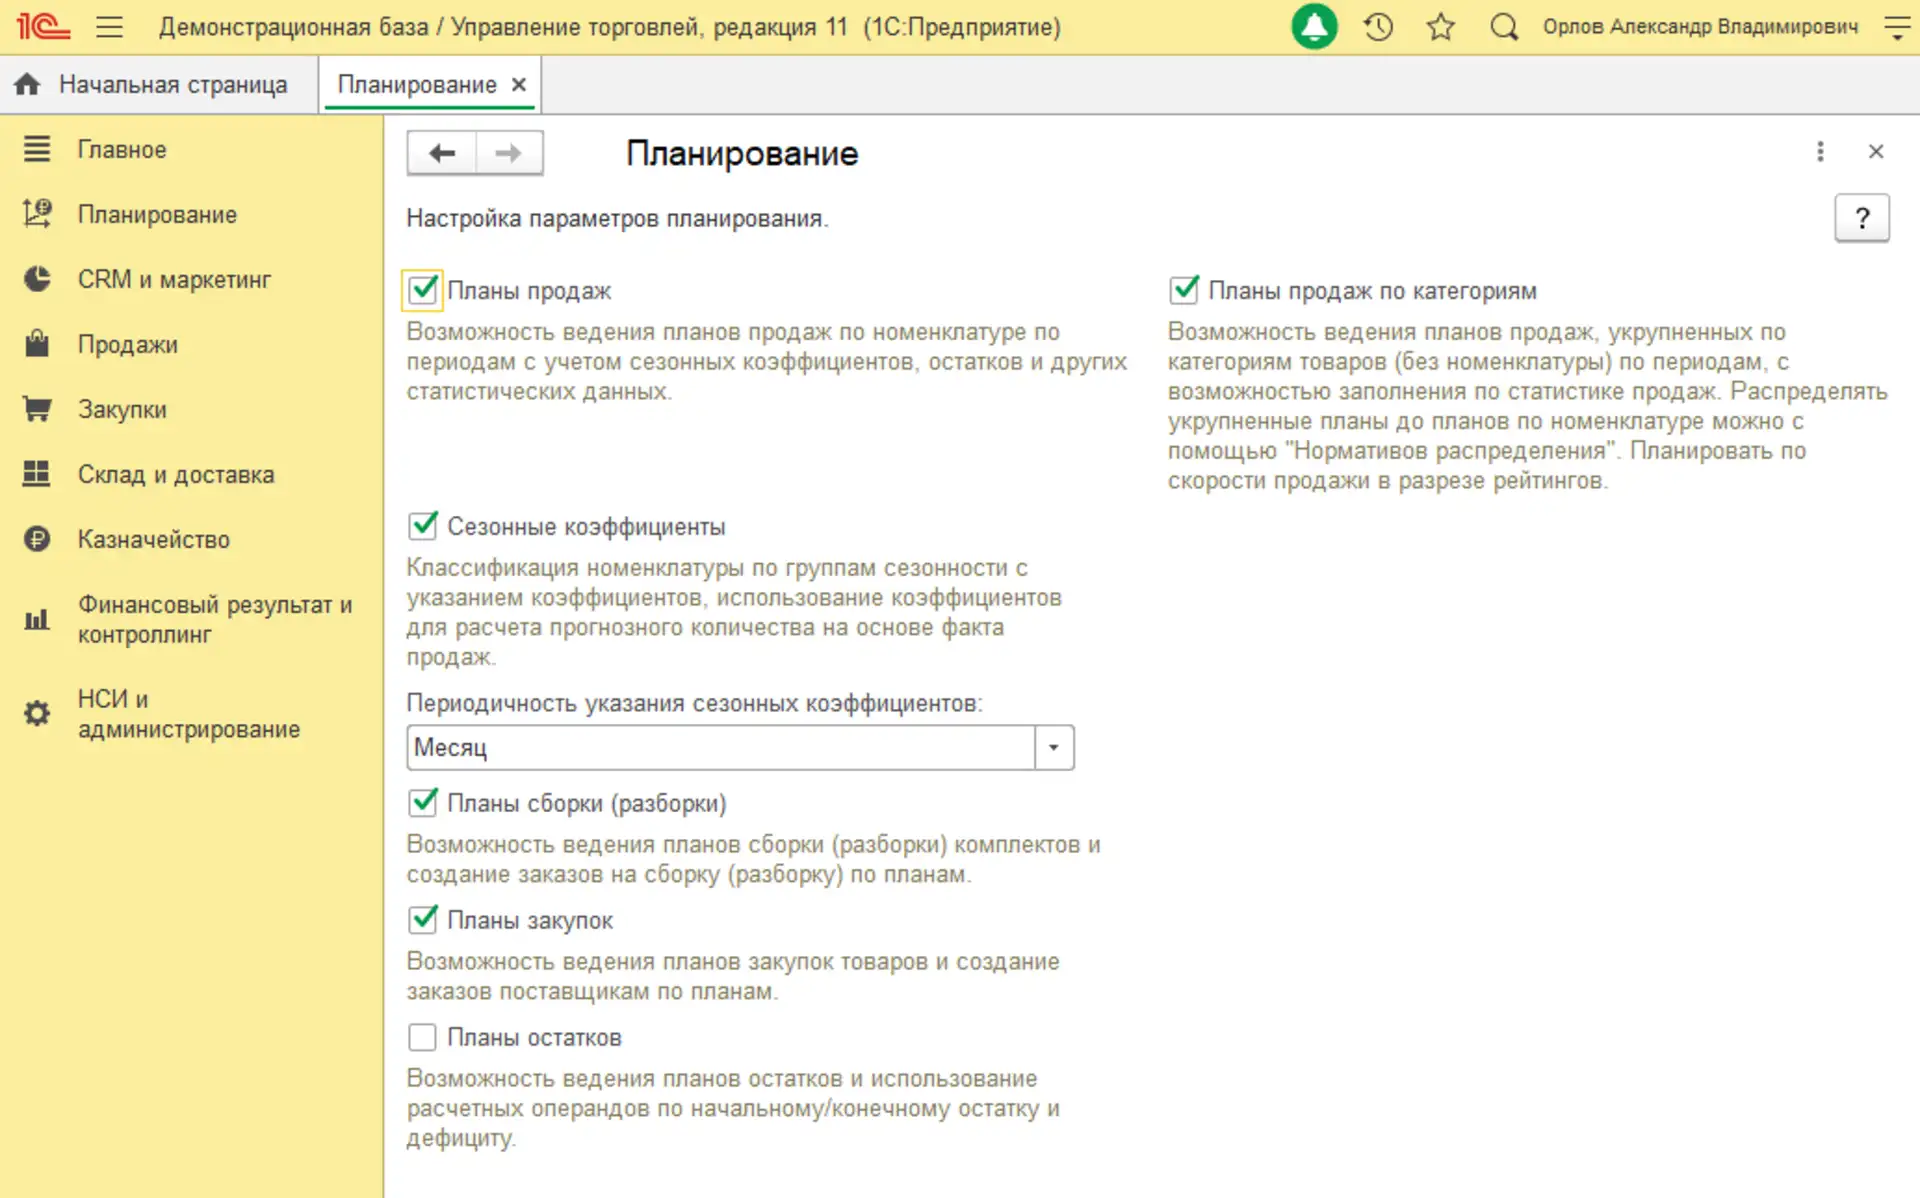The width and height of the screenshot is (1920, 1198).
Task: Open the search magnifier icon
Action: (x=1503, y=27)
